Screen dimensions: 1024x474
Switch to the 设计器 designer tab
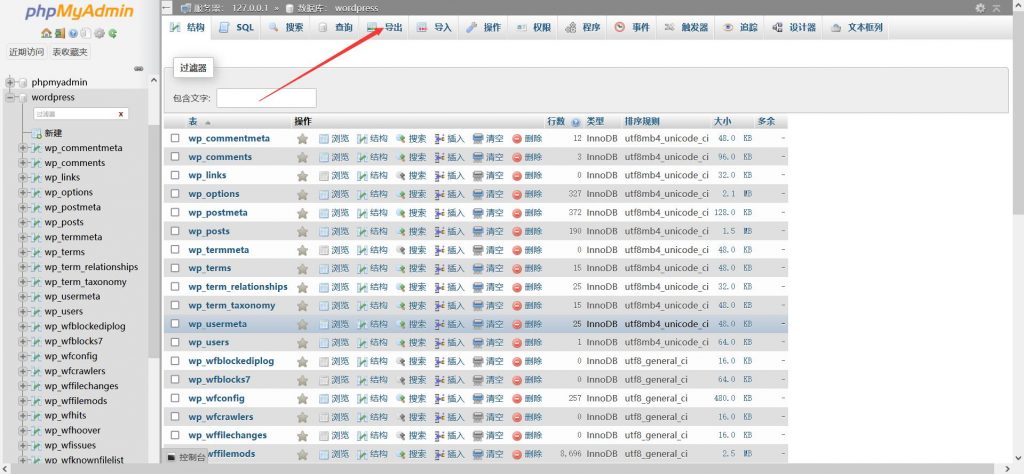(x=794, y=27)
